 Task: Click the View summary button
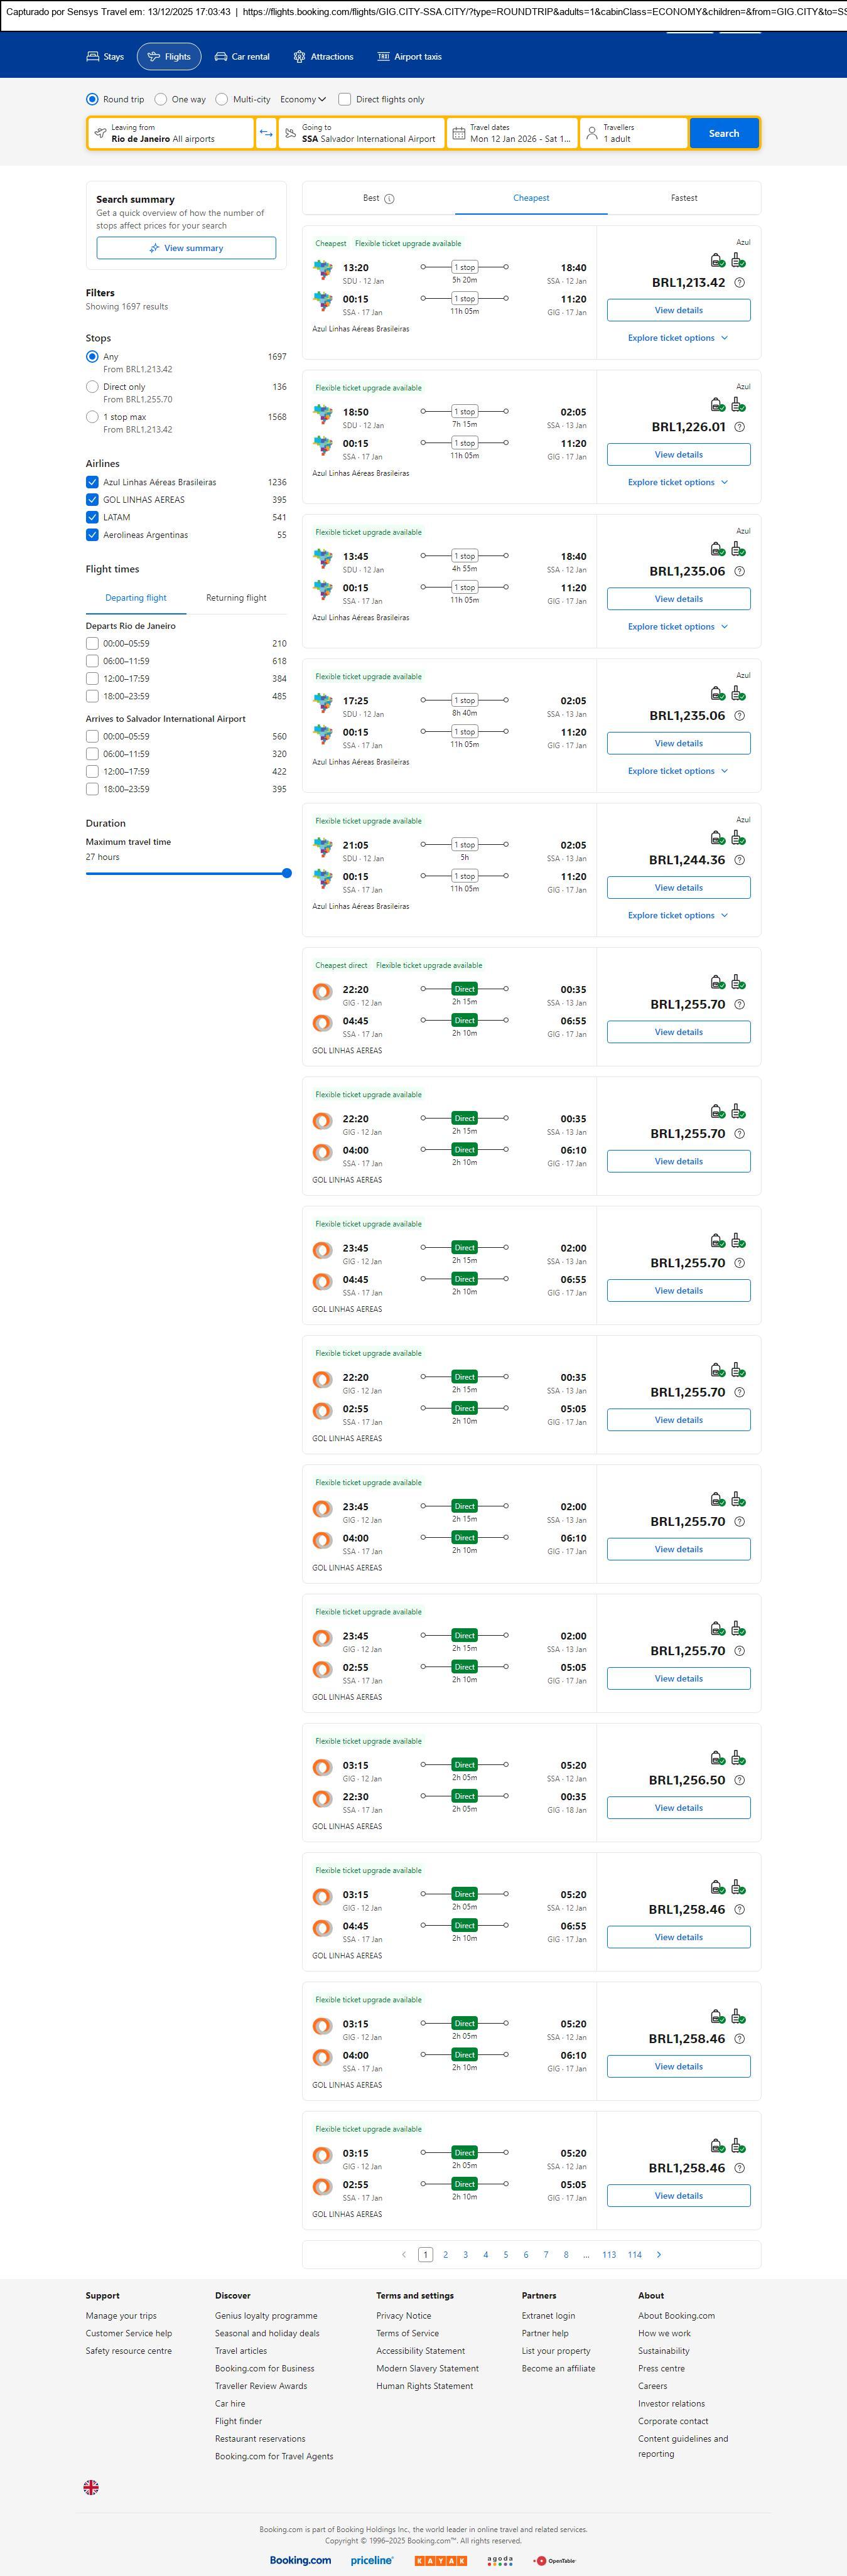coord(186,248)
